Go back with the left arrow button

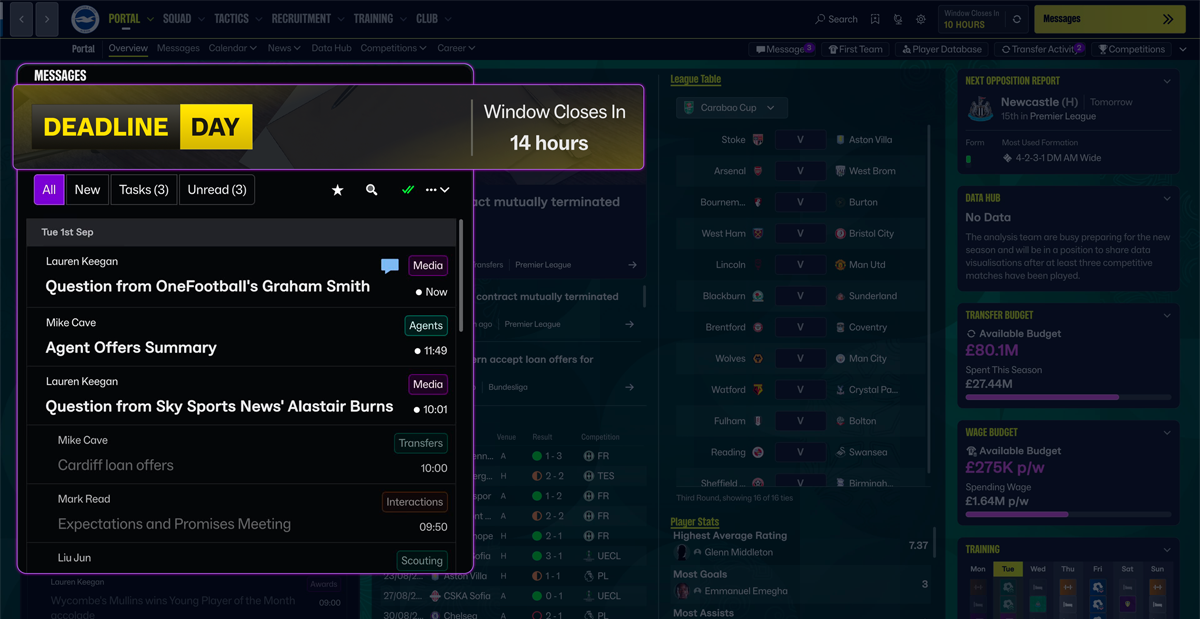(22, 19)
